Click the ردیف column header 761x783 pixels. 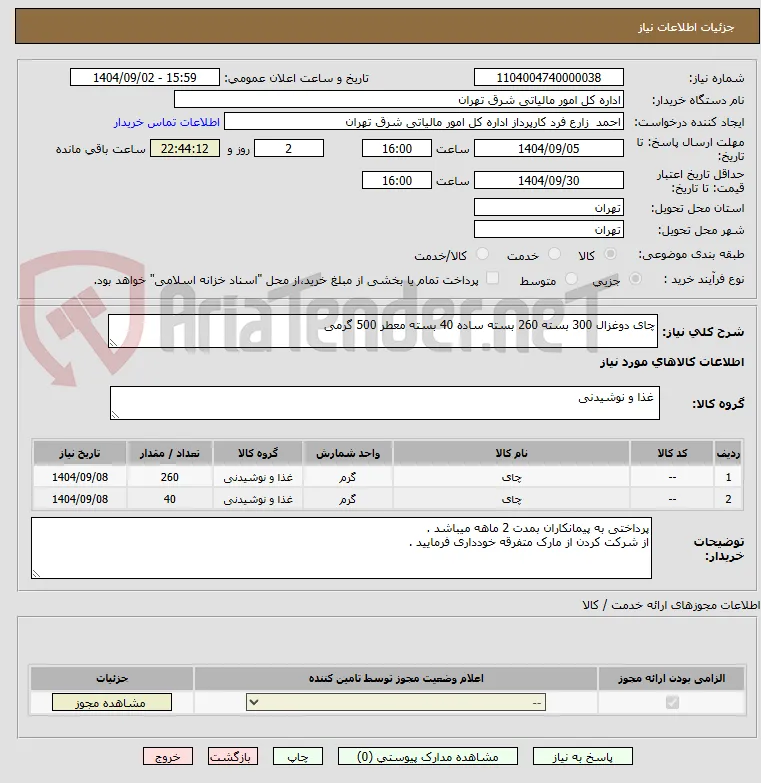pyautogui.click(x=728, y=453)
